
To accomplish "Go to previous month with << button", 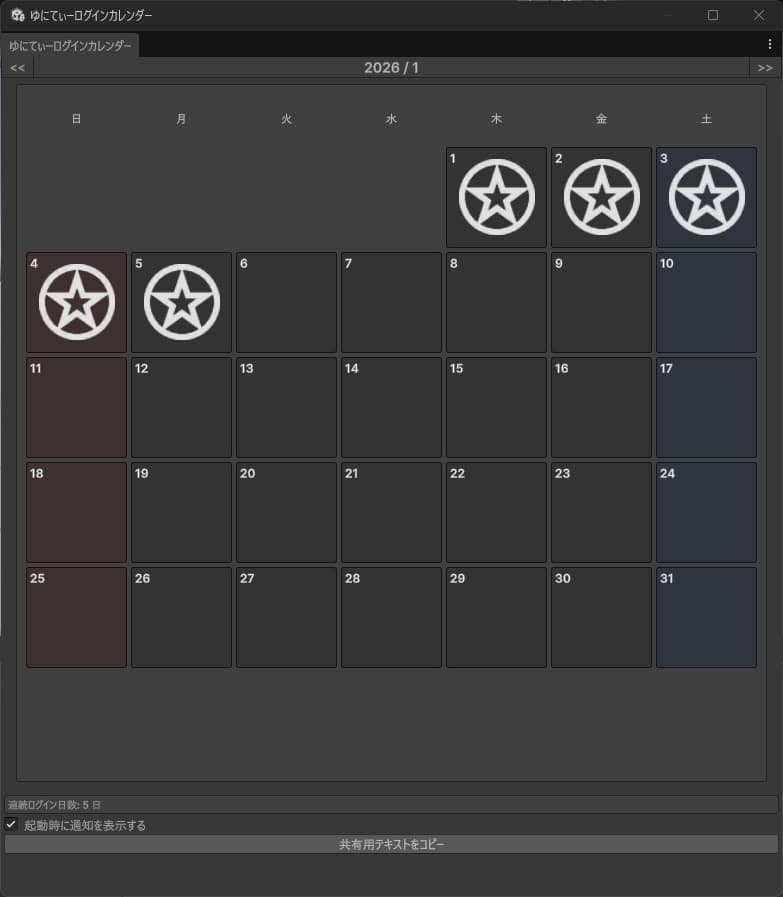I will tap(17, 68).
